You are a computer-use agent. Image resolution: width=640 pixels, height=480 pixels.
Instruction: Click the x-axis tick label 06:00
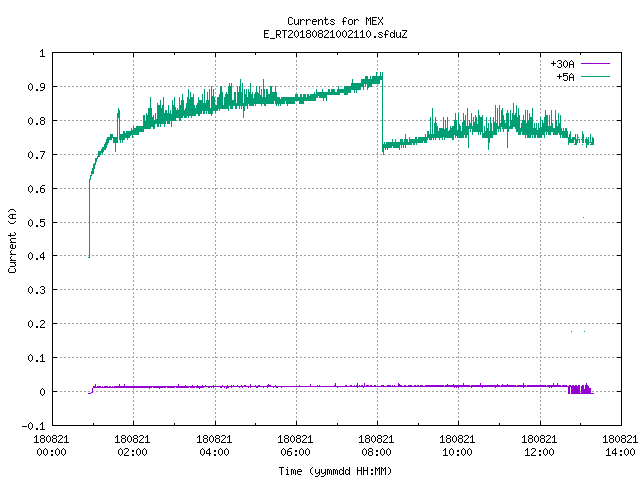coord(295,452)
